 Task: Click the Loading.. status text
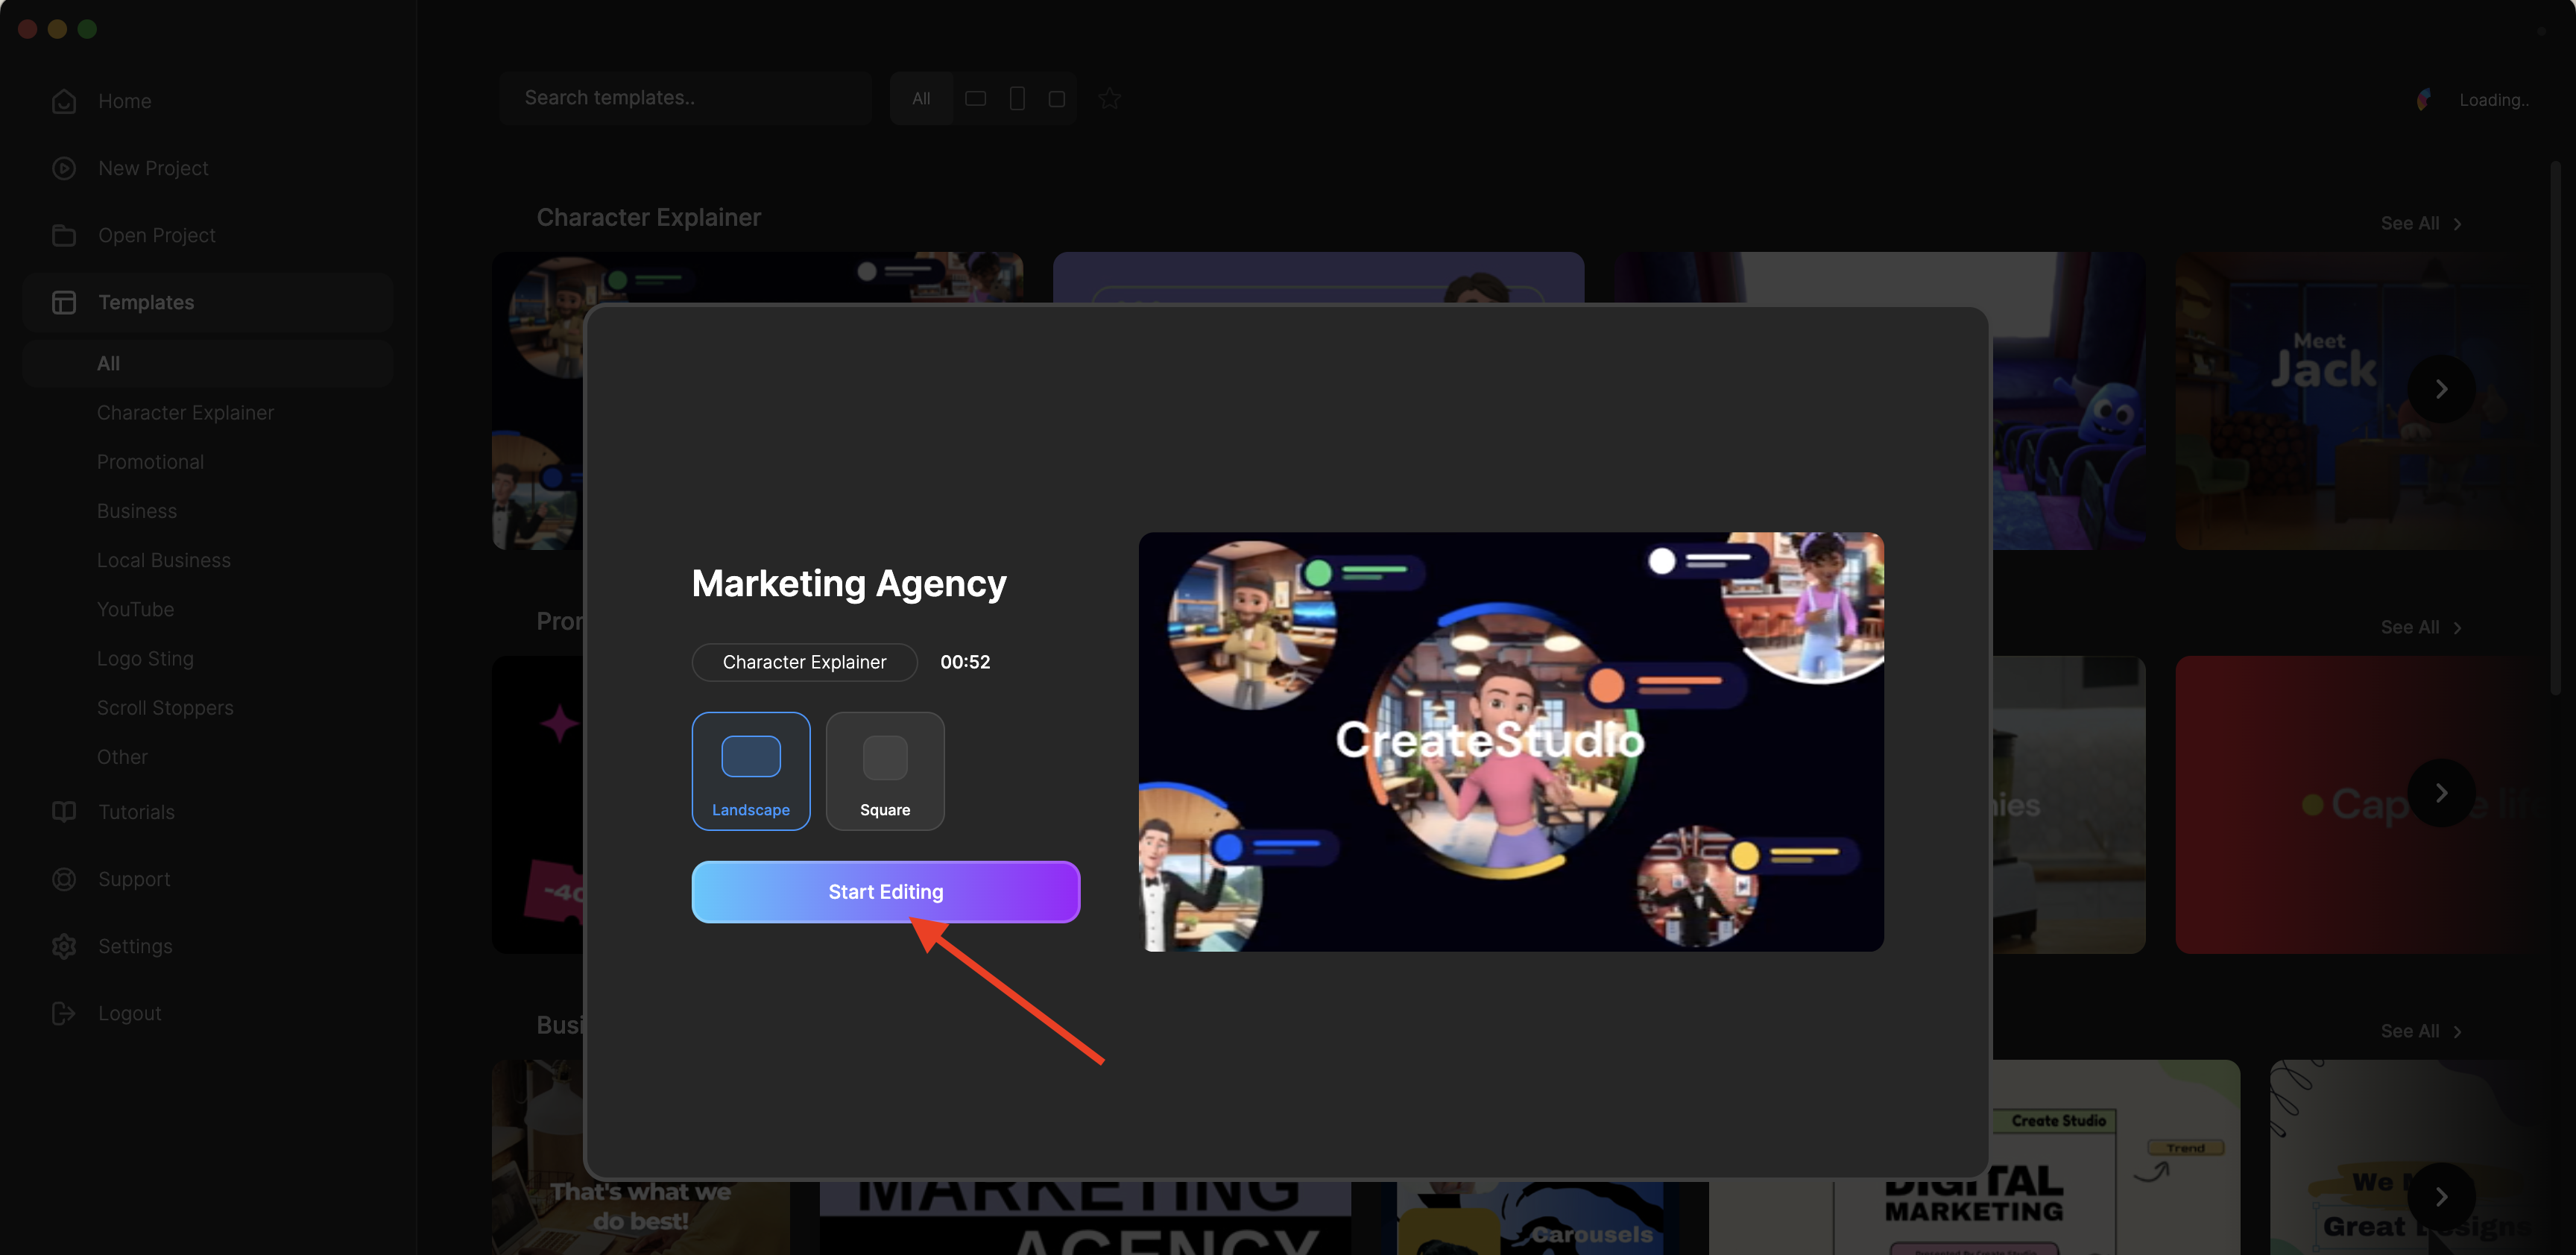tap(2494, 100)
